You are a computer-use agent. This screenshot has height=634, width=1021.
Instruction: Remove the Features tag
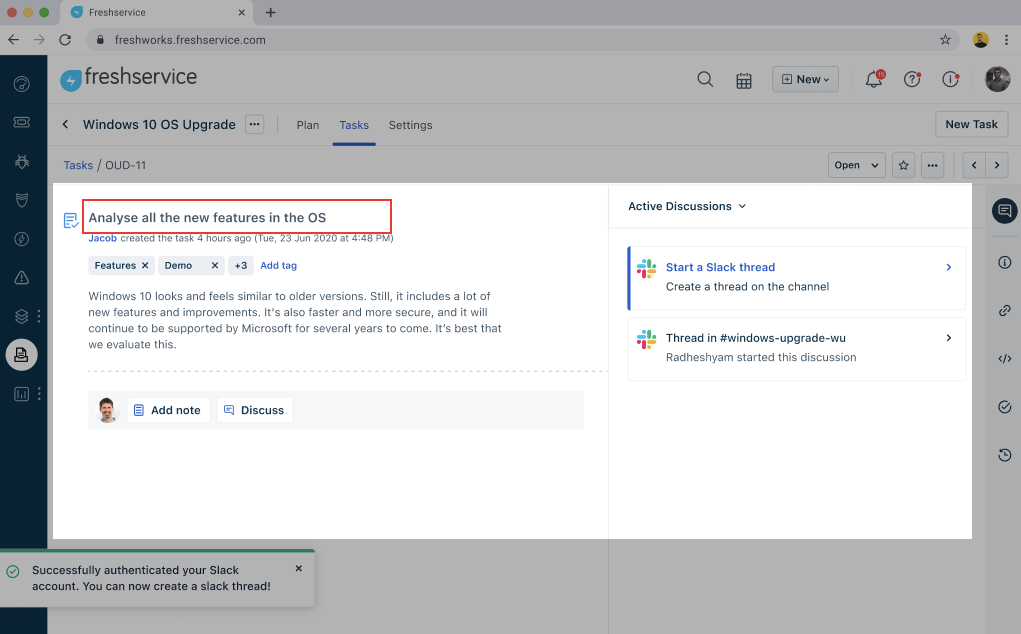click(145, 266)
